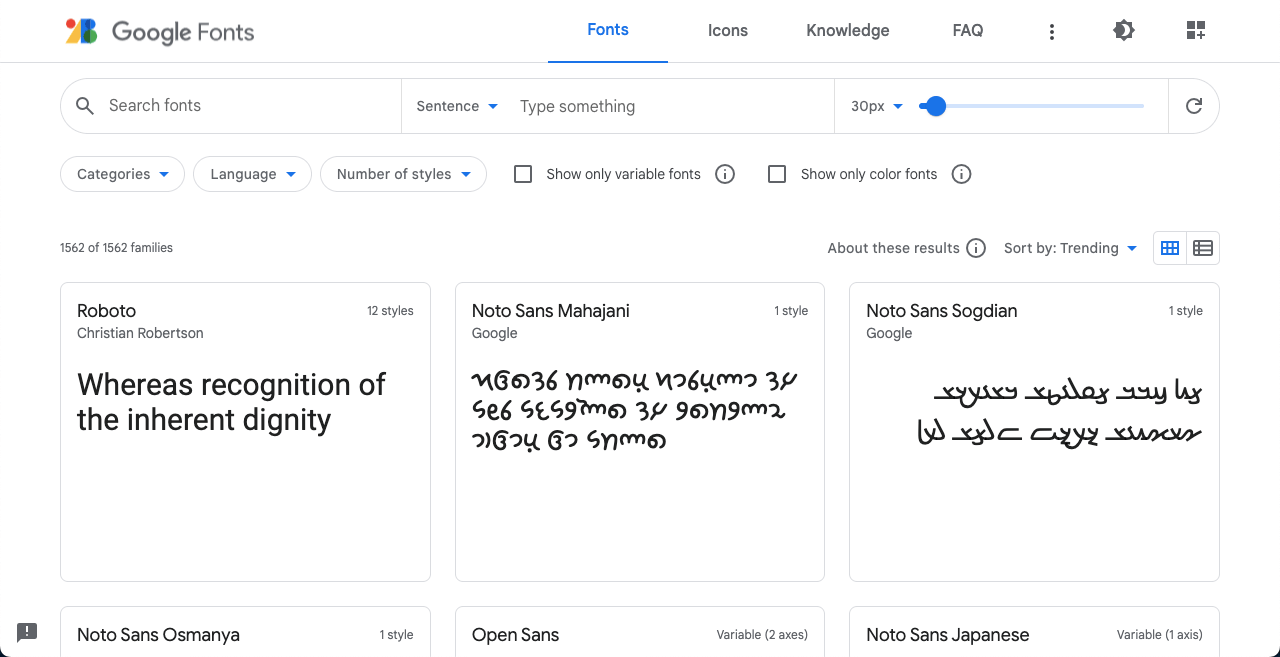Enable Show only color fonts
This screenshot has width=1280, height=657.
coord(776,174)
